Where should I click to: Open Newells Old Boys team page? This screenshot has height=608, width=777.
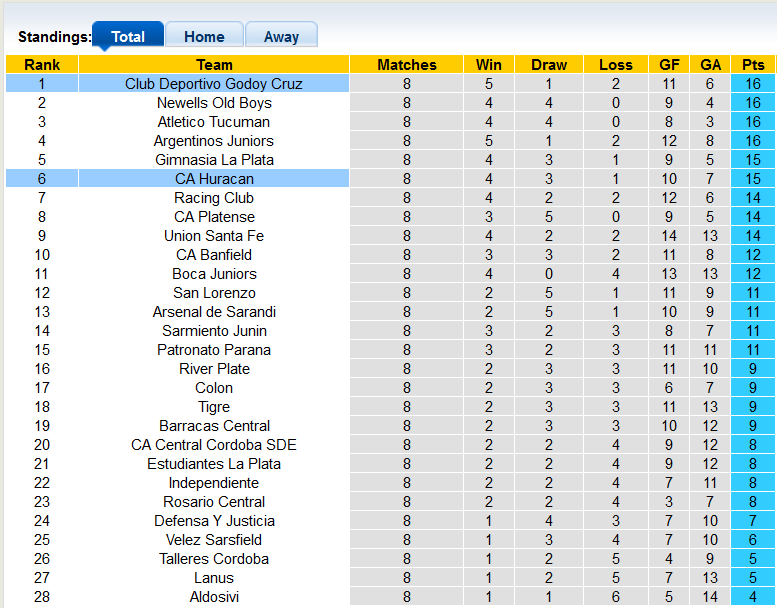214,103
